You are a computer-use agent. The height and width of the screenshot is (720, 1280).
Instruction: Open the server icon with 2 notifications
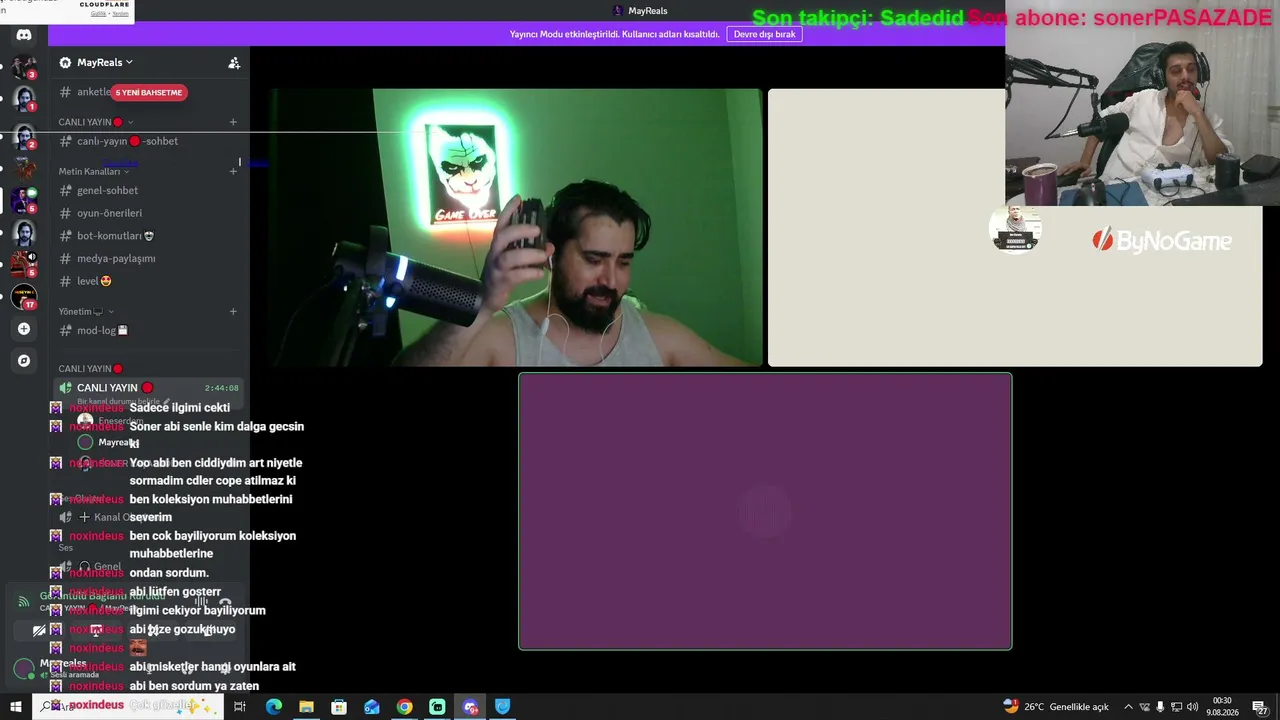pyautogui.click(x=24, y=137)
